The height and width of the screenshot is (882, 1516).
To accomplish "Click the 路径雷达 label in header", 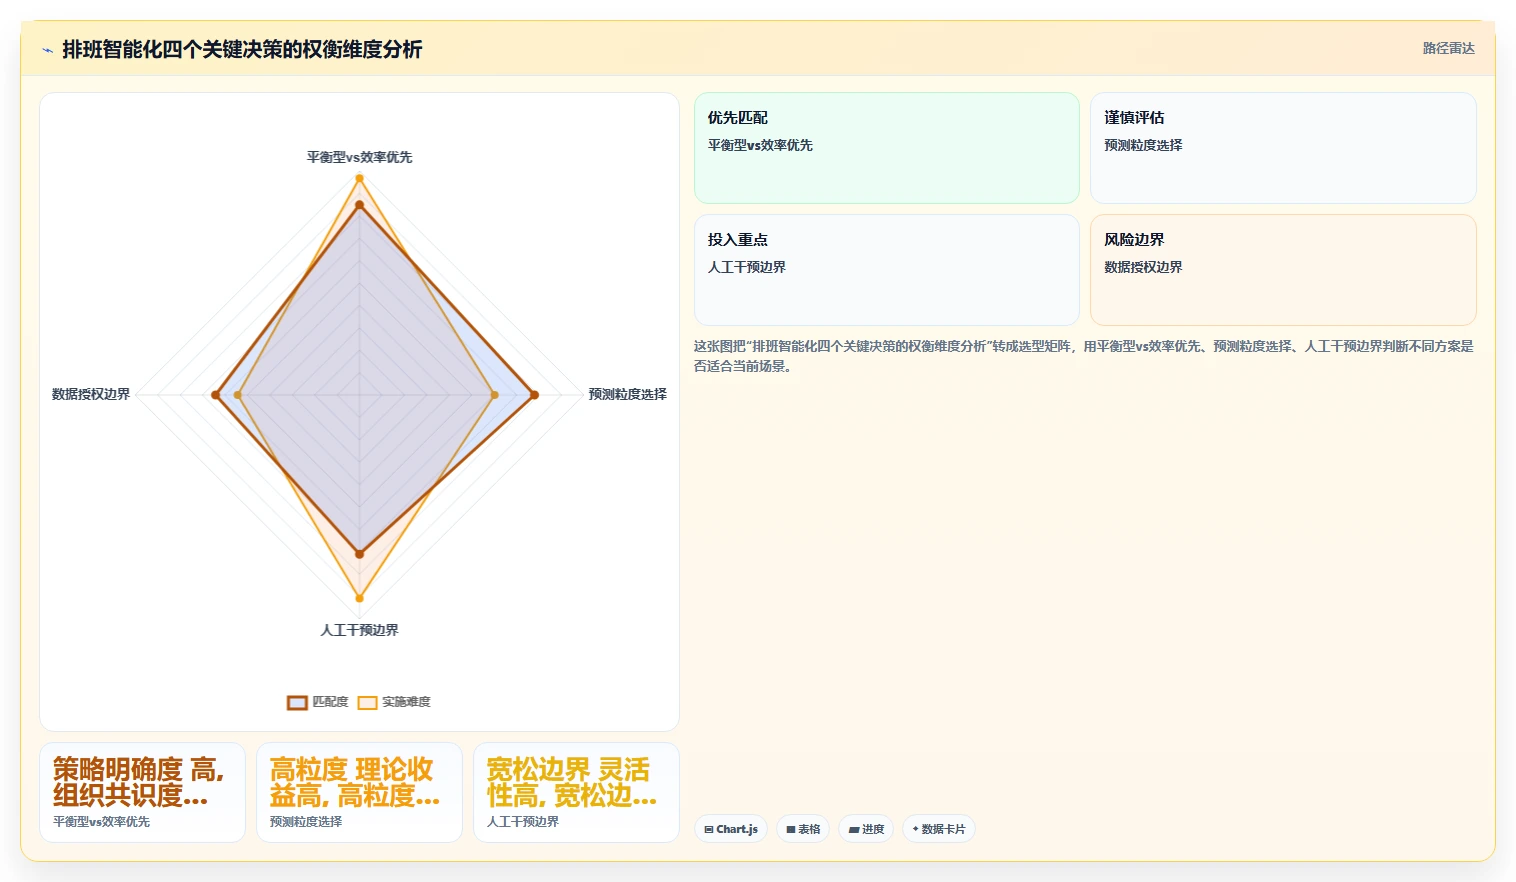I will 1448,48.
